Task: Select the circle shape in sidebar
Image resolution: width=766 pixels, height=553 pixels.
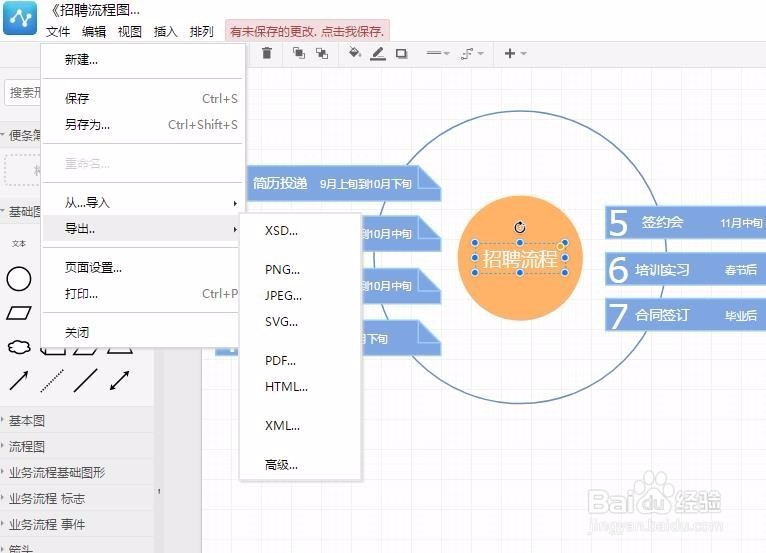Action: click(19, 279)
